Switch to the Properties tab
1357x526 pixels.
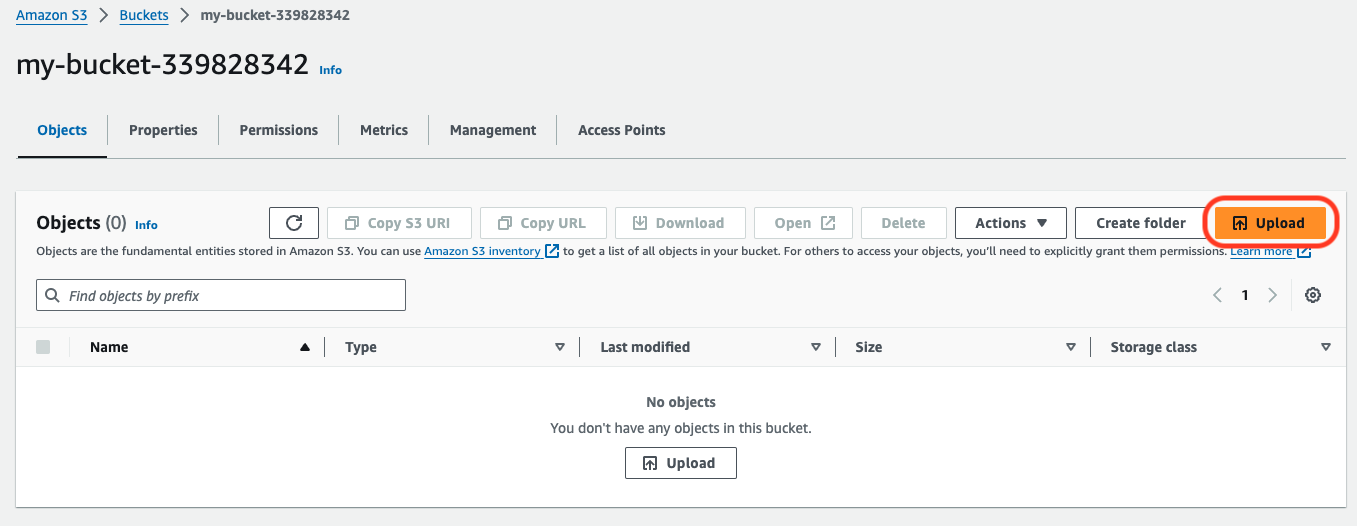pos(163,130)
